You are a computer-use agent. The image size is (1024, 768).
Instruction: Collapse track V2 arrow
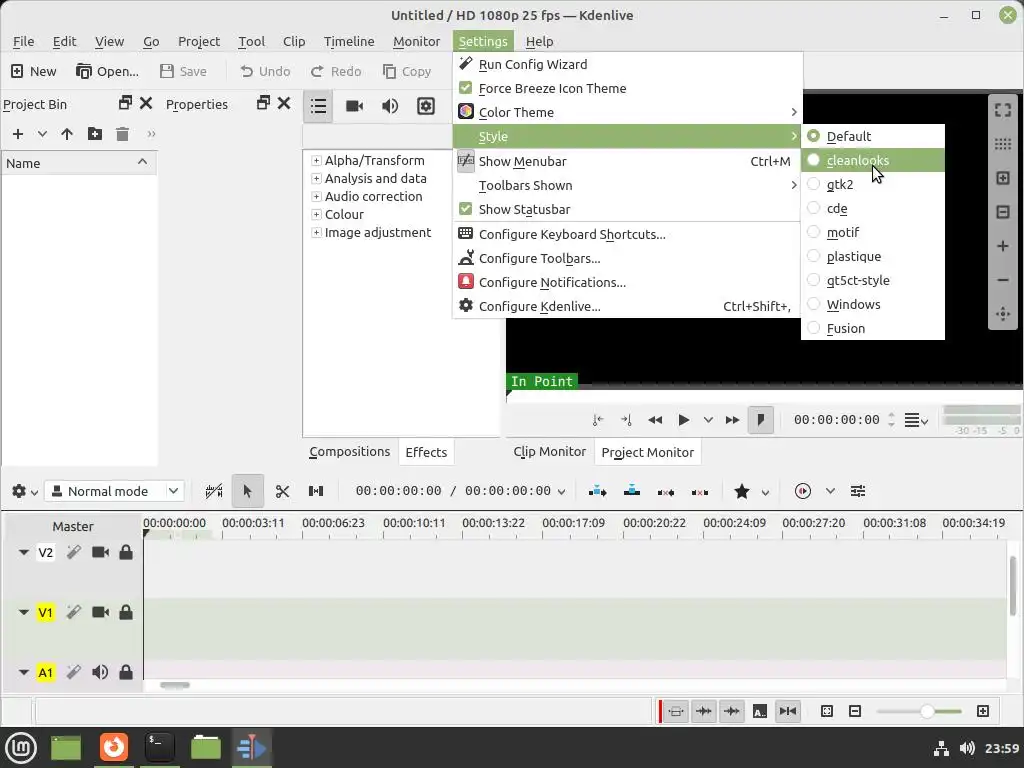point(24,552)
